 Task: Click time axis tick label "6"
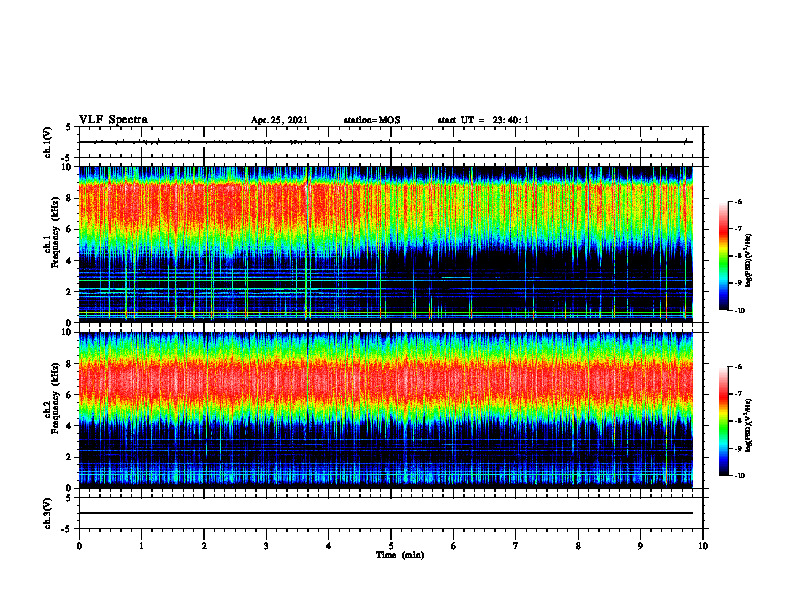coord(454,546)
